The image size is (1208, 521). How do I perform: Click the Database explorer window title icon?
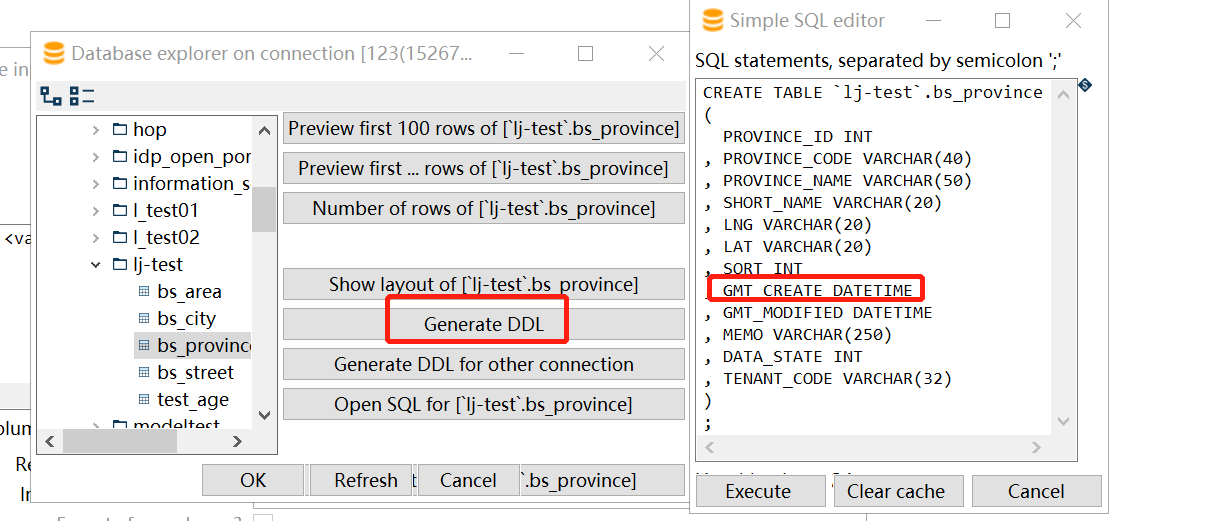54,54
